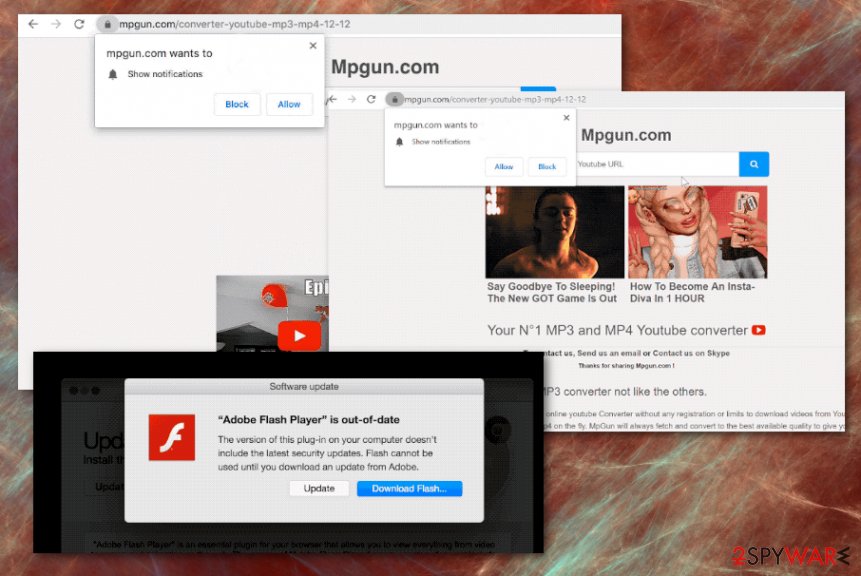Go forward in the right browser window

(x=352, y=99)
